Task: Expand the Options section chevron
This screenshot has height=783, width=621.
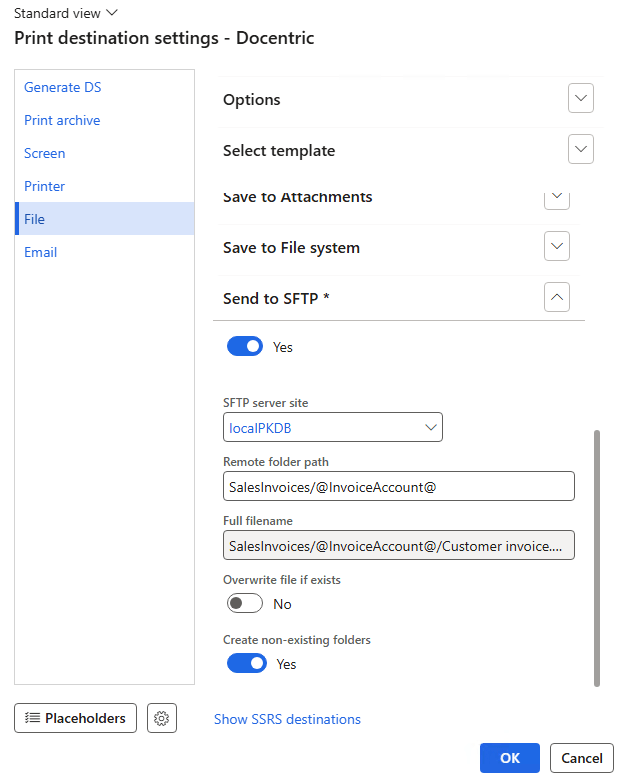Action: 581,99
